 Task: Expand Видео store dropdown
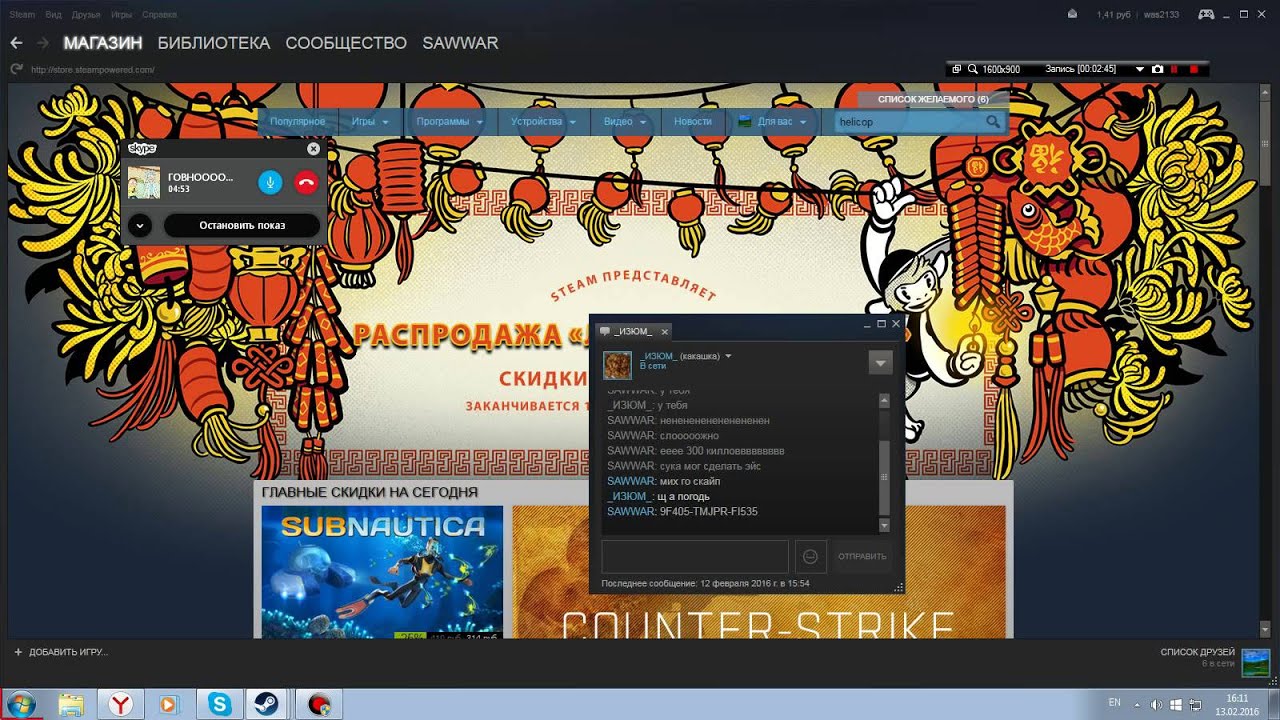[625, 122]
